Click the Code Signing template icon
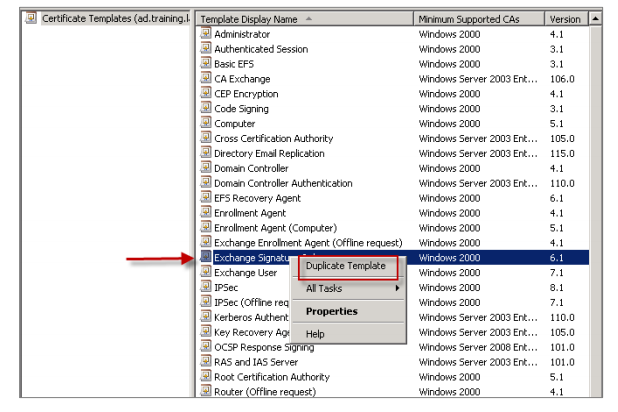The image size is (618, 412). point(206,108)
